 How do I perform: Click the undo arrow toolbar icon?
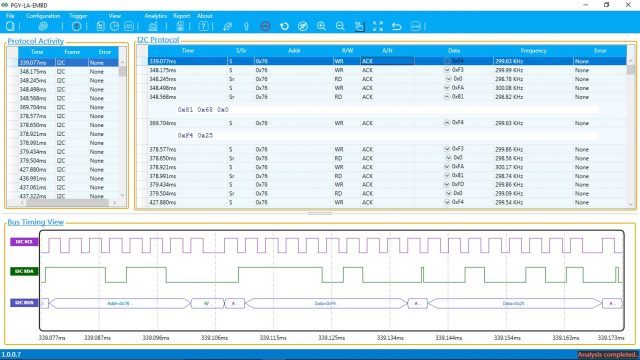tap(397, 27)
